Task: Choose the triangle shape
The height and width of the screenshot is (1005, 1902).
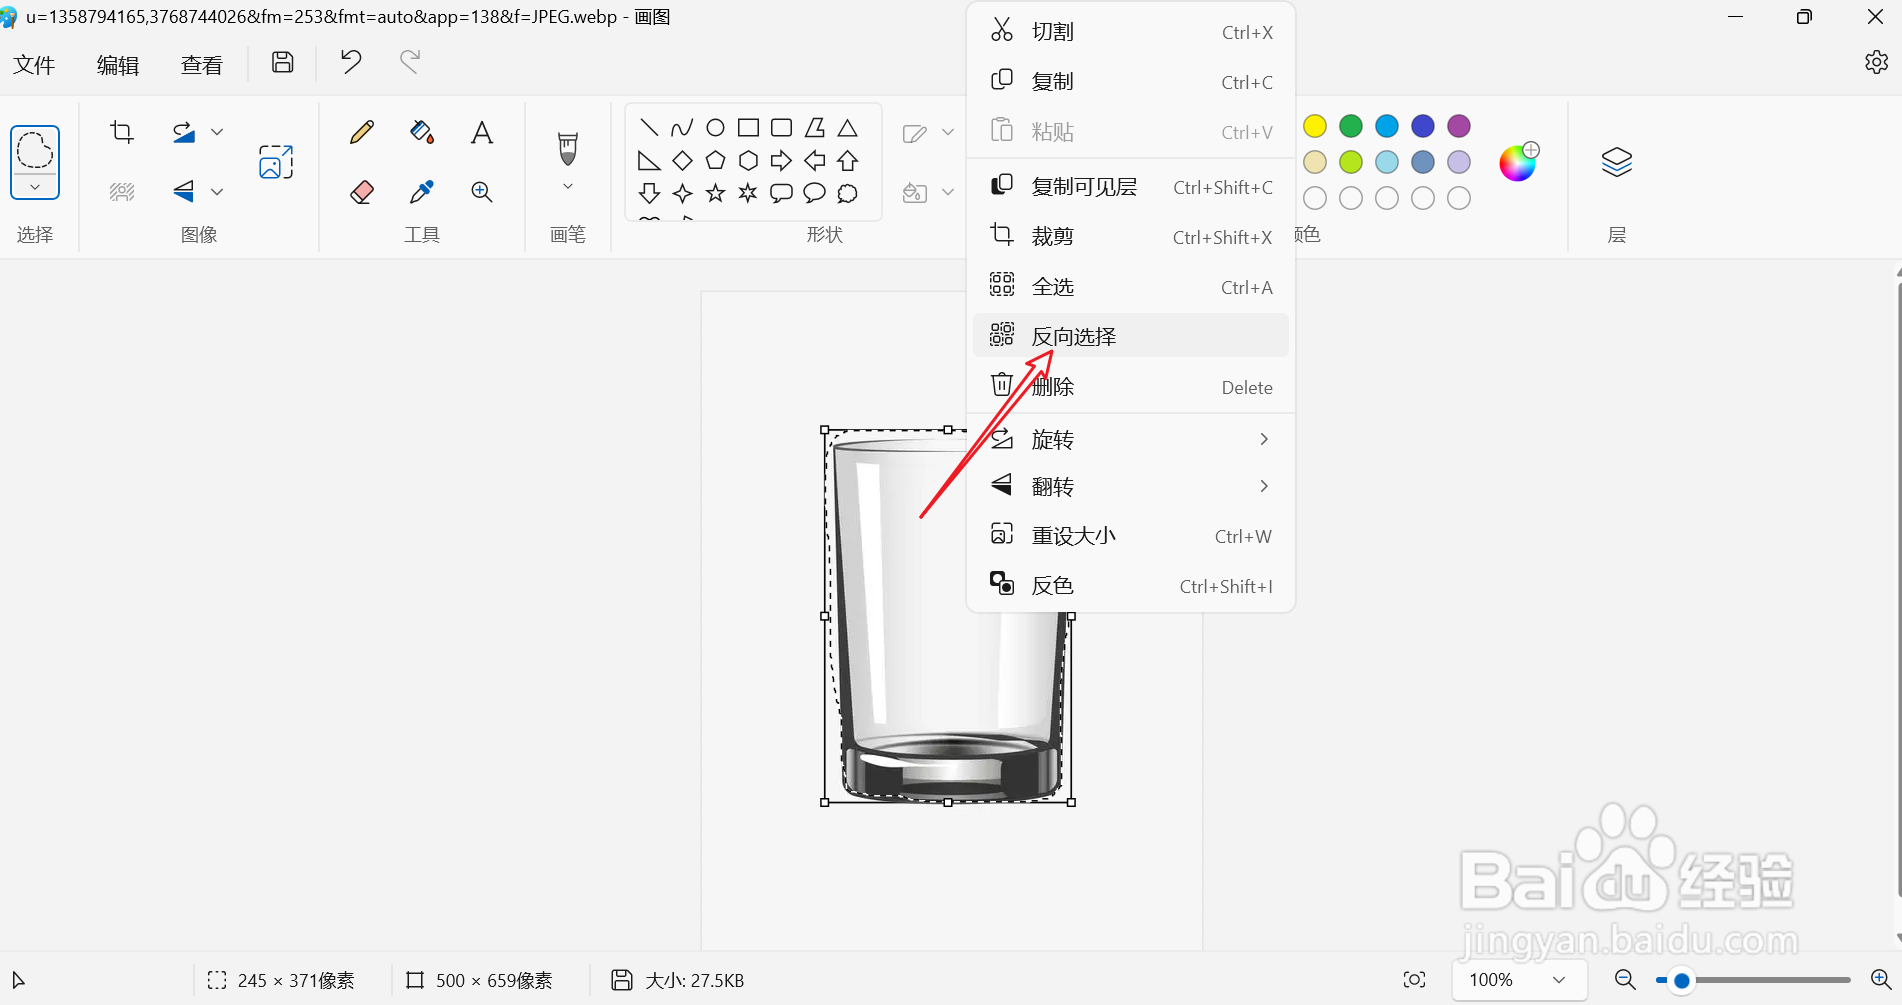Action: [848, 127]
